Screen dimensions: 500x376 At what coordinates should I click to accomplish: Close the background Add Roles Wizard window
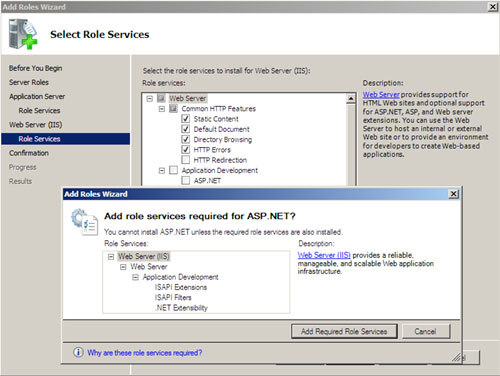(493, 7)
